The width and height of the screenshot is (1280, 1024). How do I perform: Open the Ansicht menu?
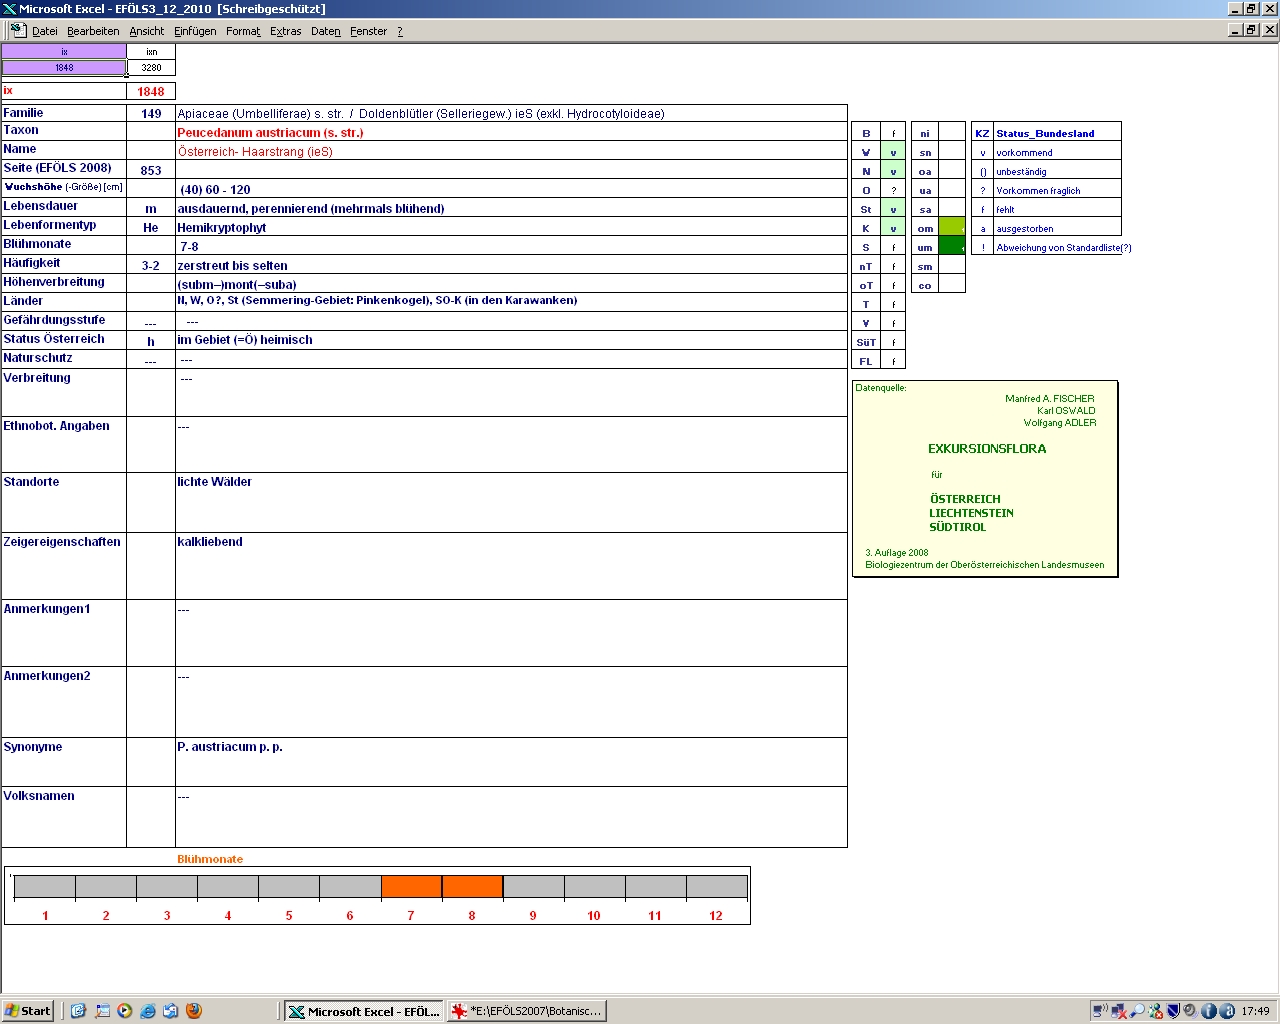(x=146, y=31)
